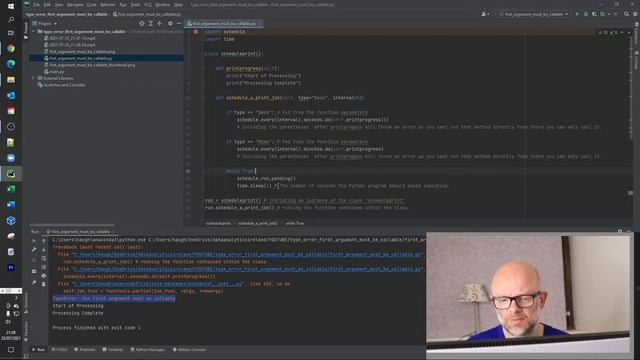The width and height of the screenshot is (640, 360).
Task: Toggle breakpoint on the import schedule line
Action: click(x=196, y=32)
